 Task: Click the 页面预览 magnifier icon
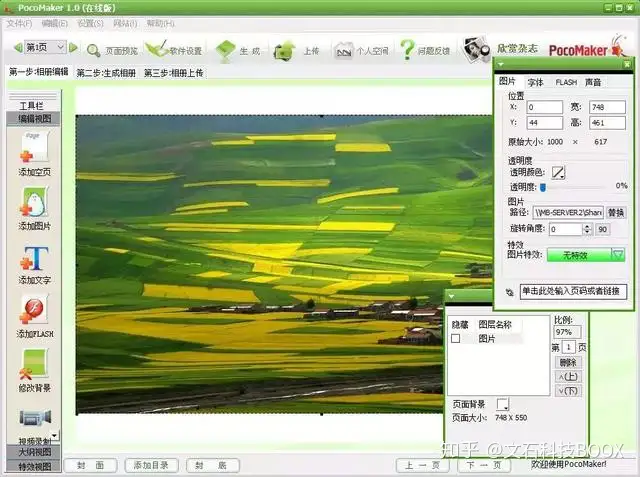tap(93, 51)
